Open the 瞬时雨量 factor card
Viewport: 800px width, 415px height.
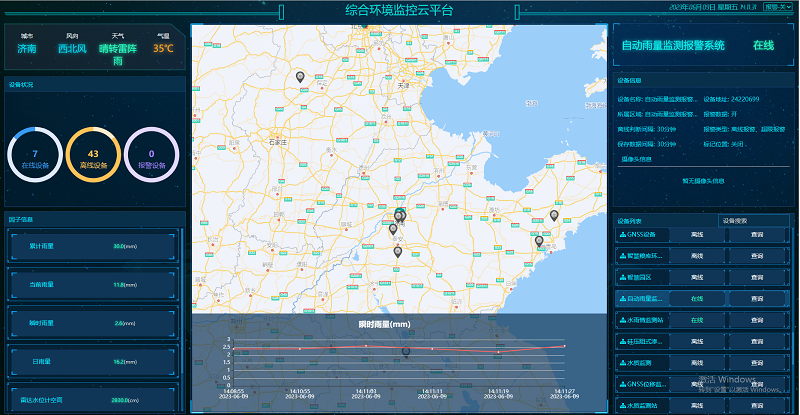tap(93, 323)
